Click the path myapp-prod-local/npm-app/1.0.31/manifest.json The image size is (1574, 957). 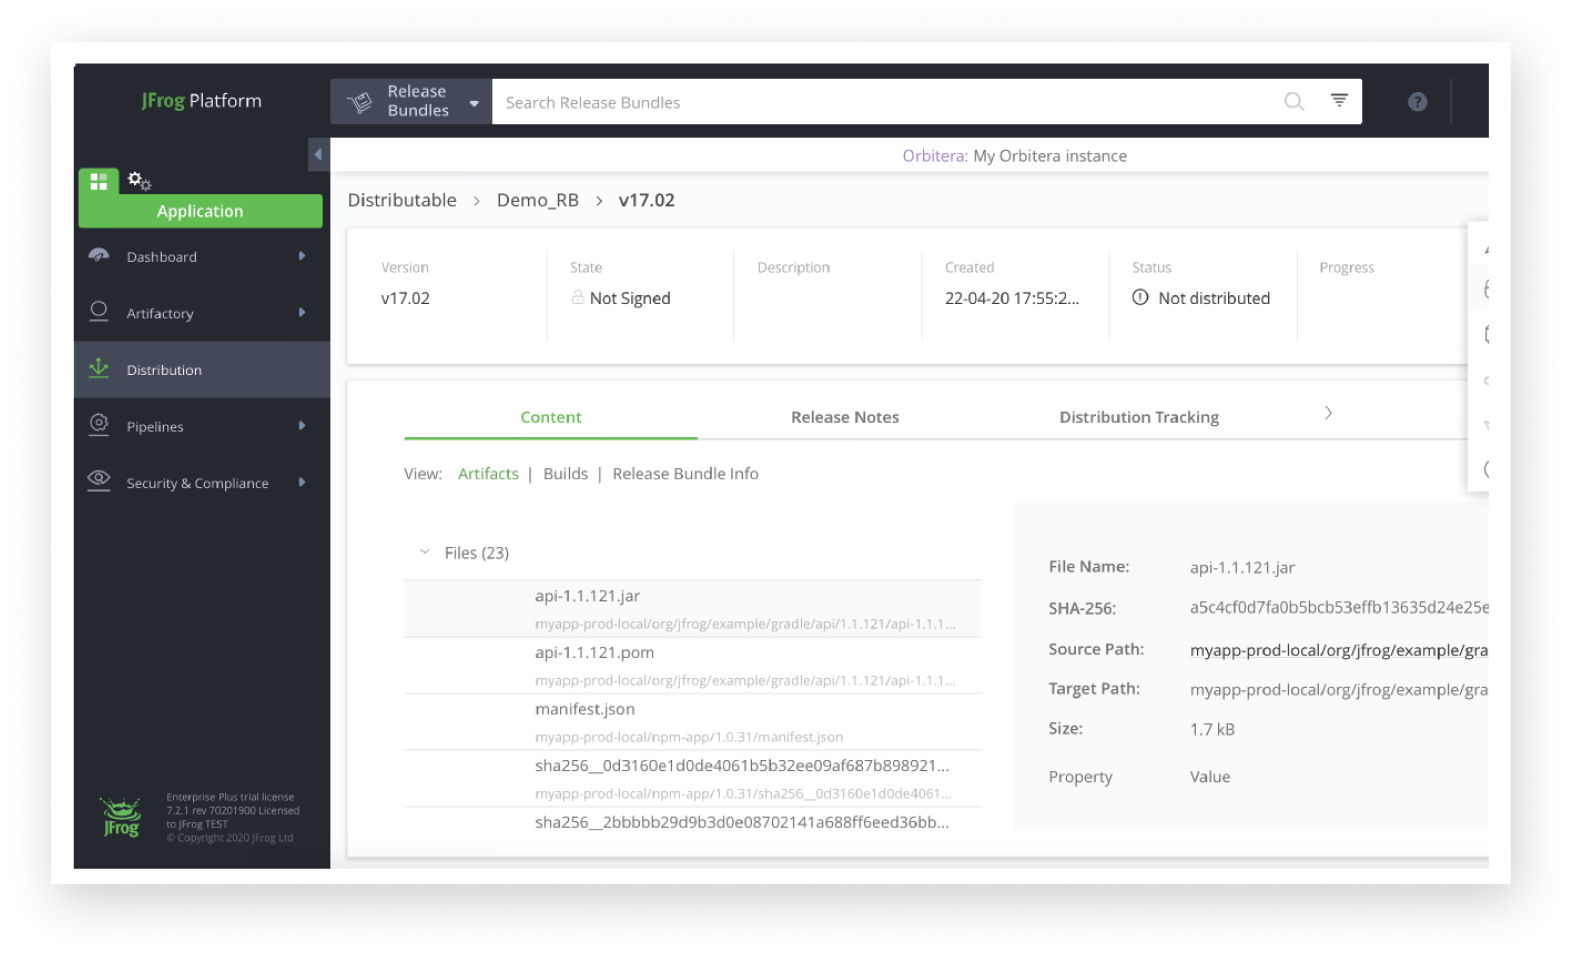tap(689, 737)
